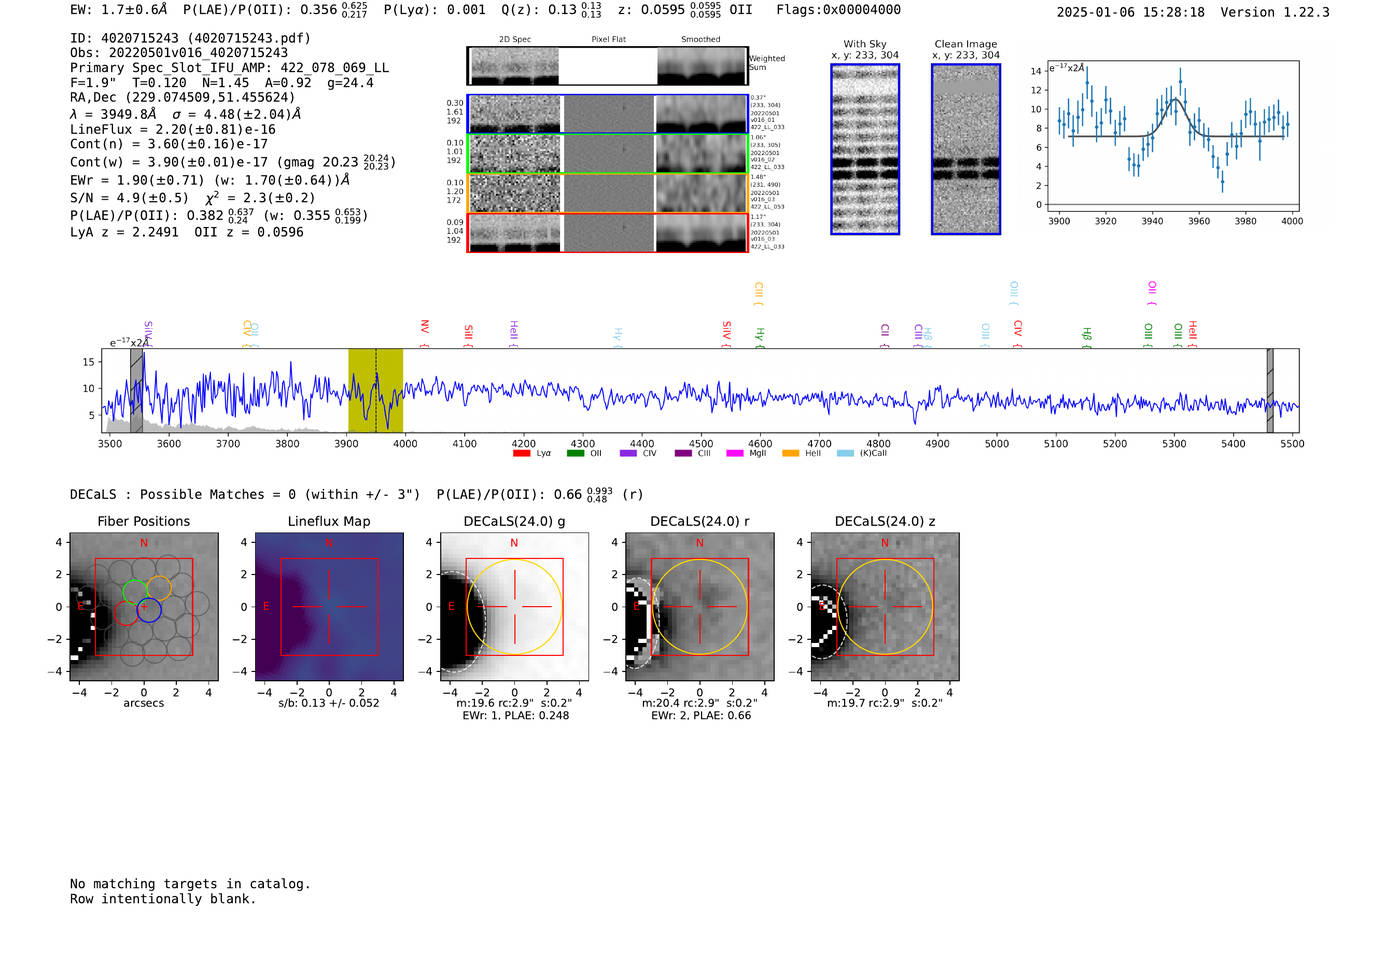Click 'No matching targets in catalog.' text
The height and width of the screenshot is (953, 1400).
coord(190,884)
